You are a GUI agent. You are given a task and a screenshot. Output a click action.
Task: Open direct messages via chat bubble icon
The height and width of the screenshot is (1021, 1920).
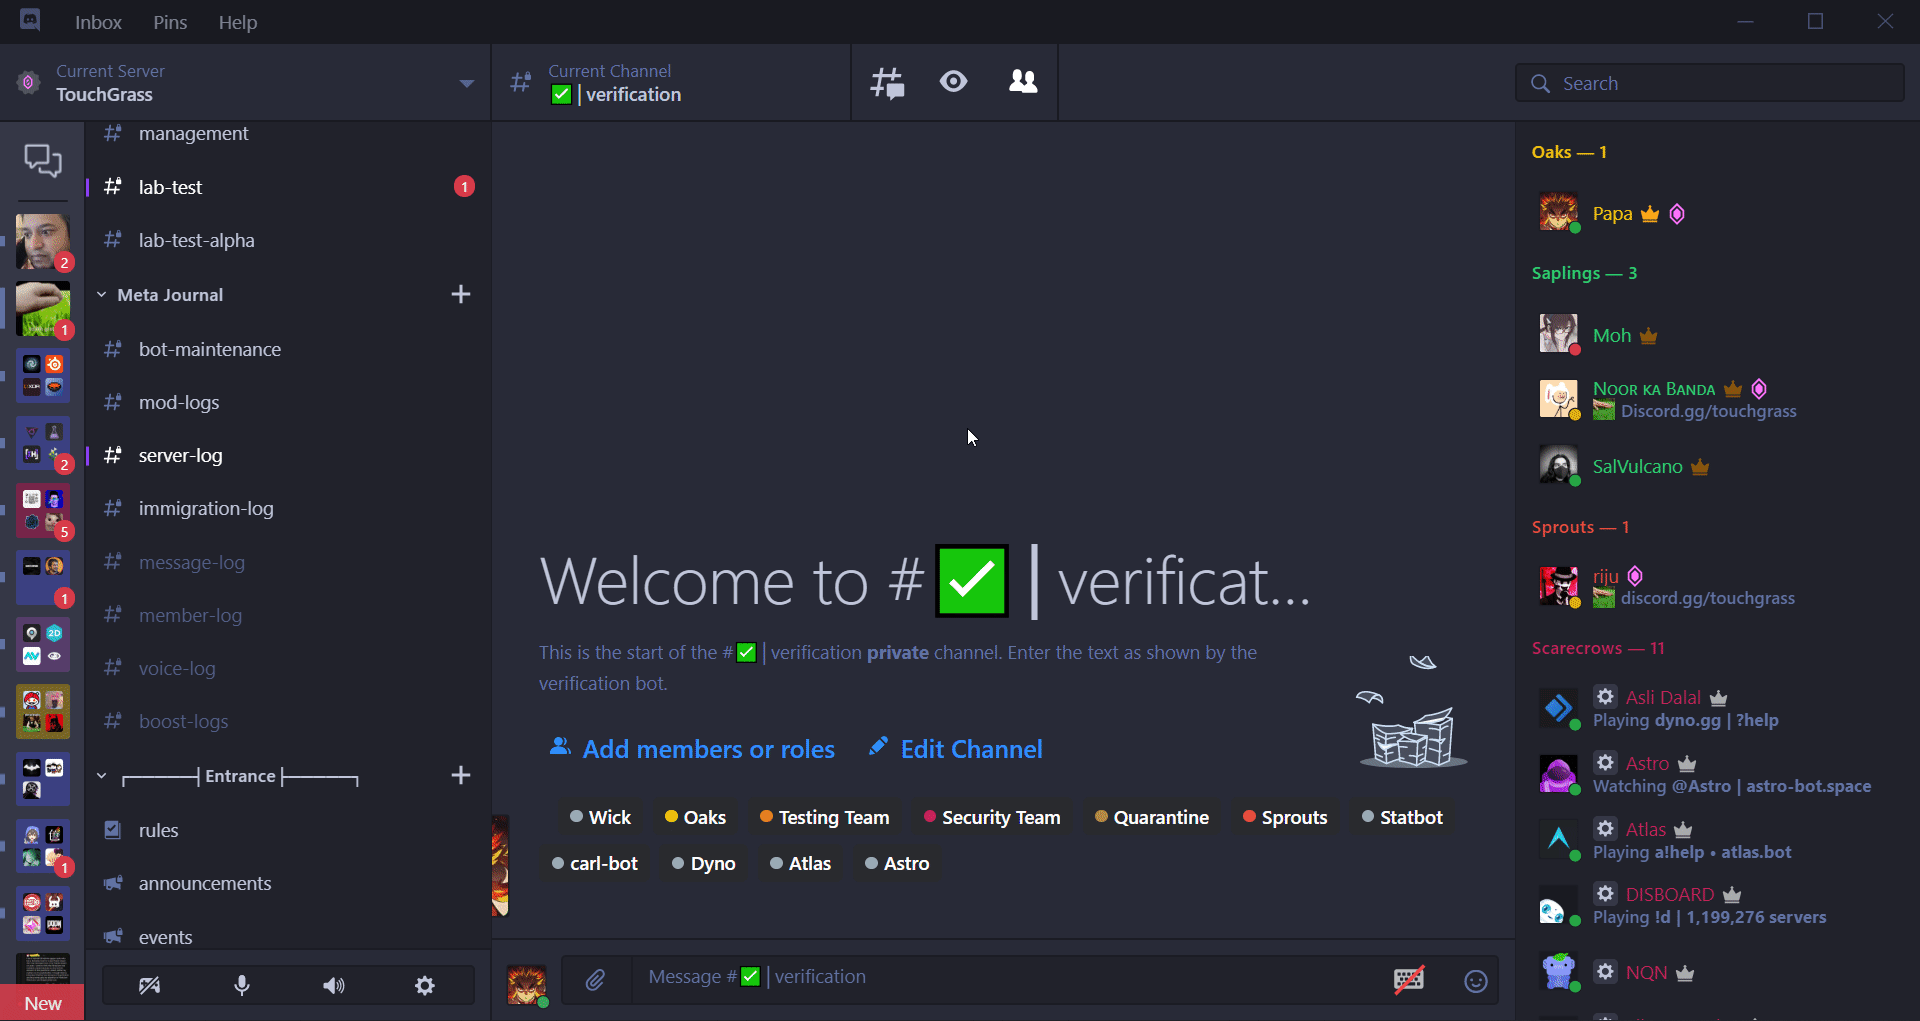pos(42,160)
